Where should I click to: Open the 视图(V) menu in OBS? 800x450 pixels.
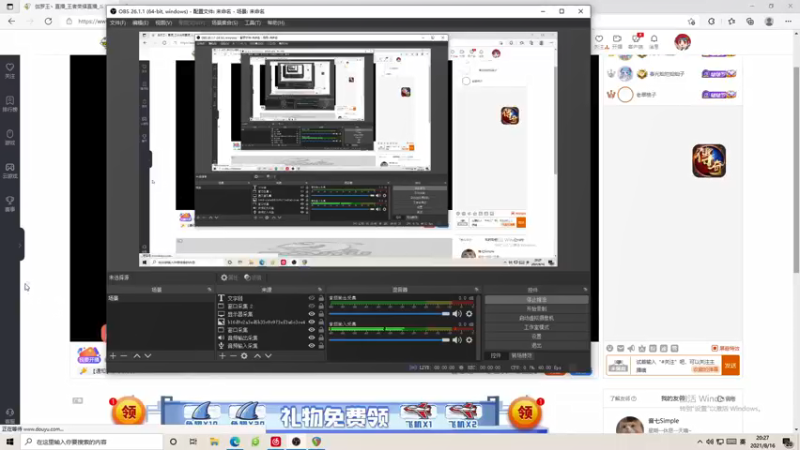pyautogui.click(x=163, y=23)
